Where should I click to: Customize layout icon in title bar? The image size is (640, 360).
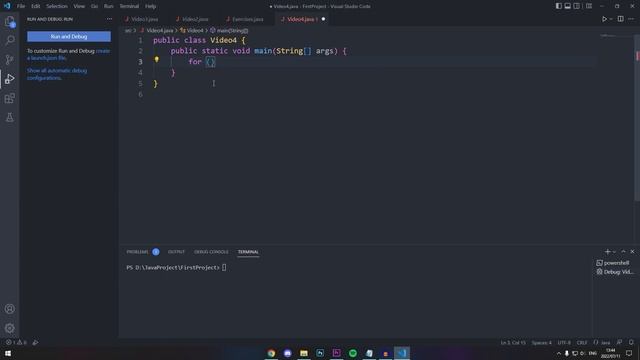pos(589,6)
